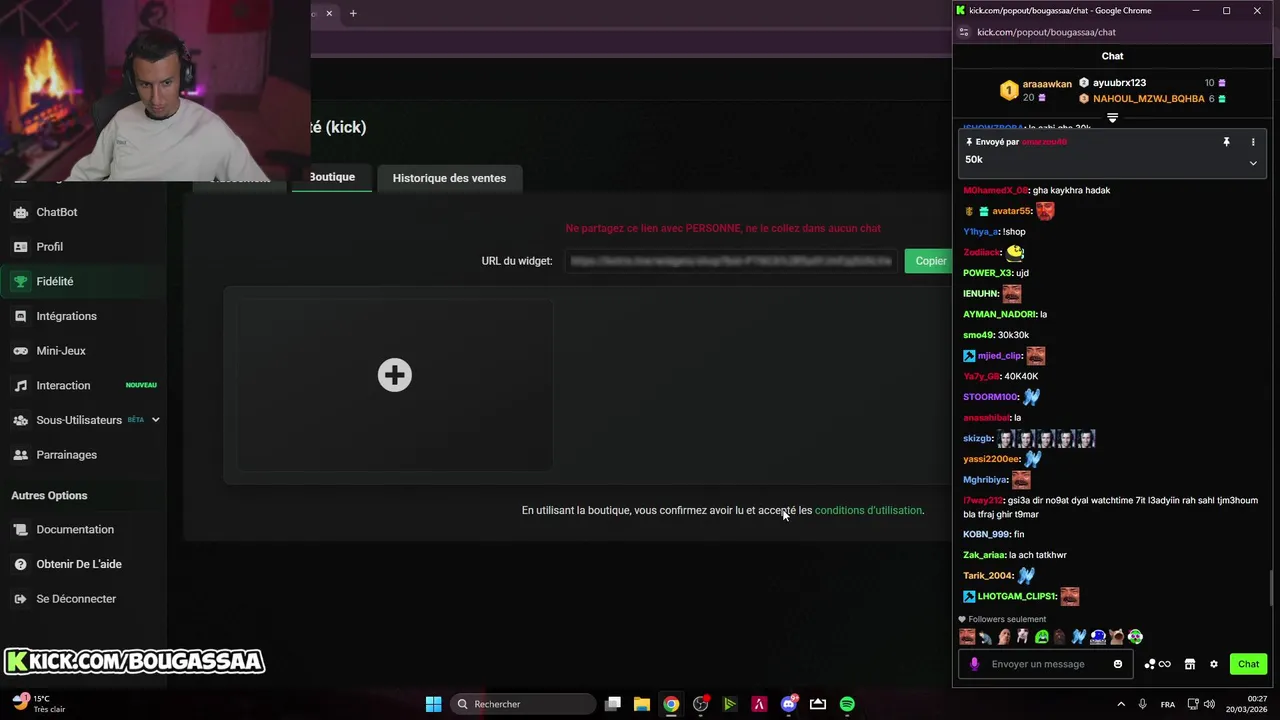Screen dimensions: 1280x720
Task: Open Intégrations in the sidebar
Action: pyautogui.click(x=66, y=316)
